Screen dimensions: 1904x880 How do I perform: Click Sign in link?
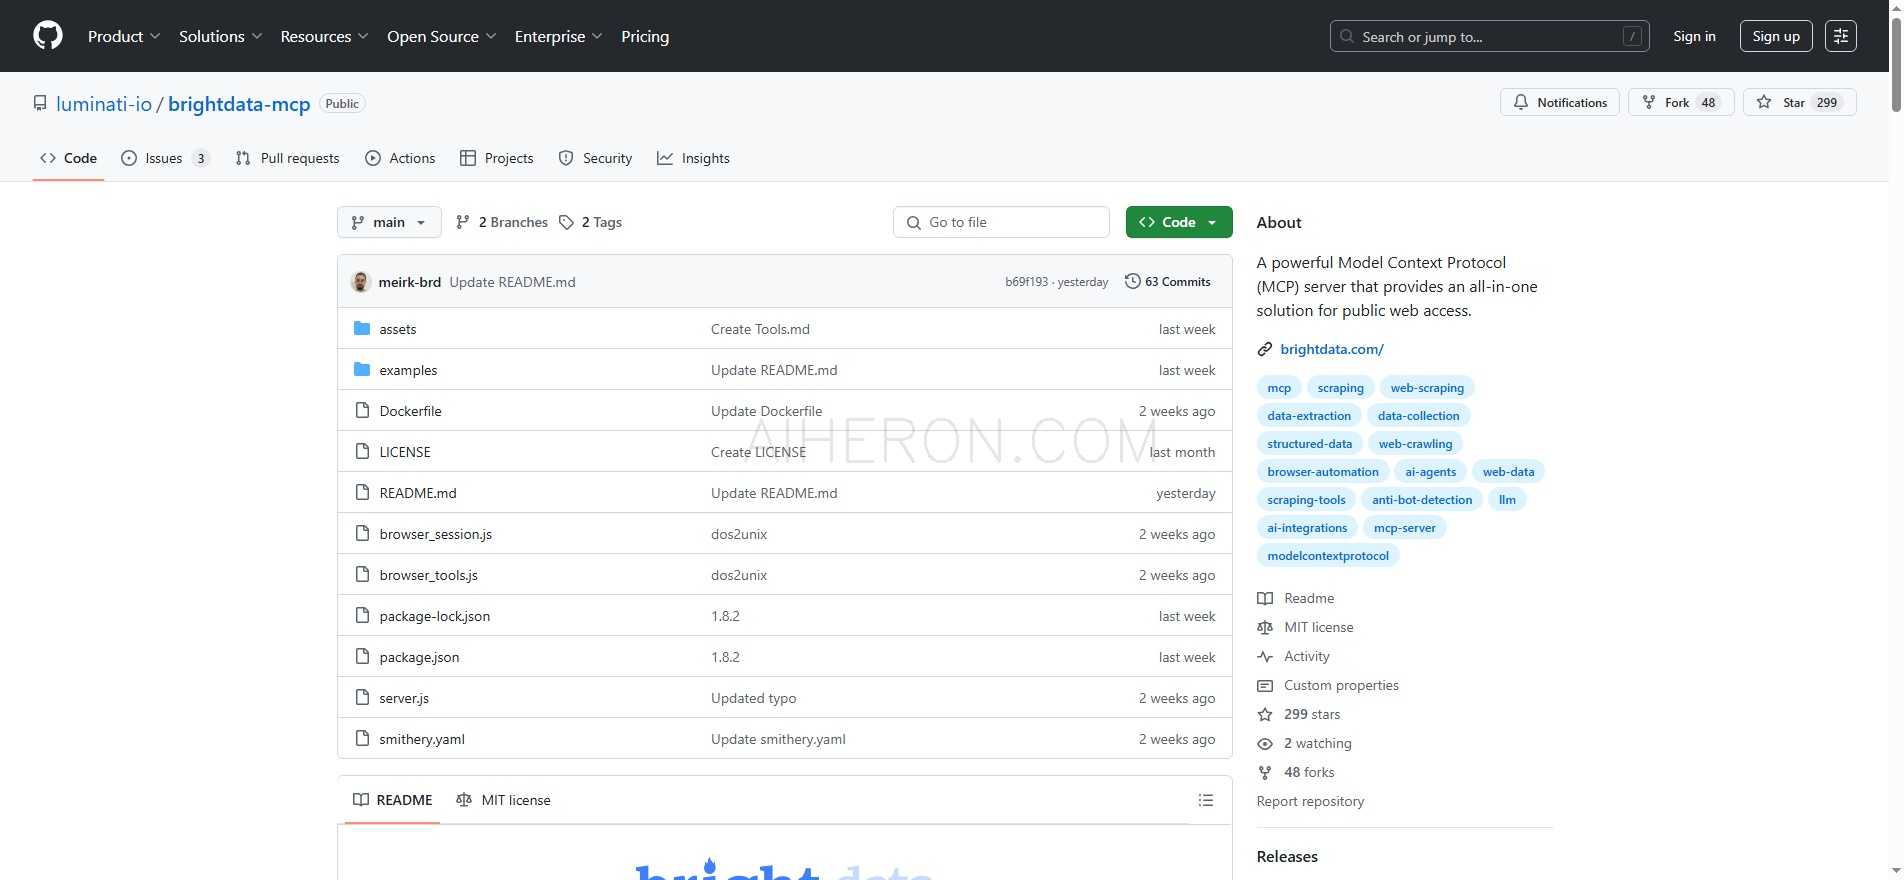pyautogui.click(x=1694, y=36)
